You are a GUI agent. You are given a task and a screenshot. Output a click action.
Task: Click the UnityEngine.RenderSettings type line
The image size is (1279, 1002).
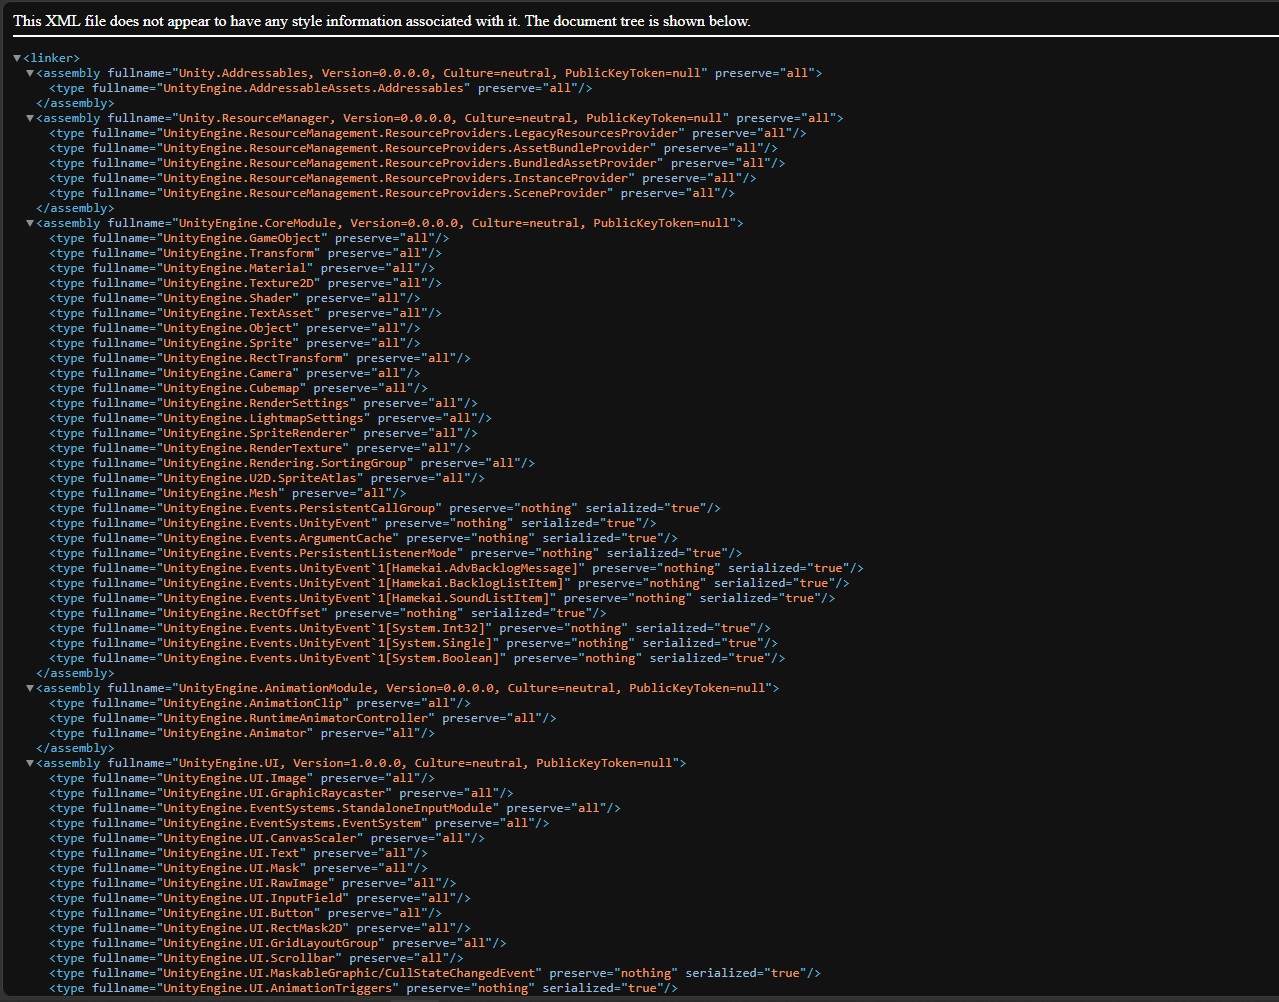[x=264, y=403]
